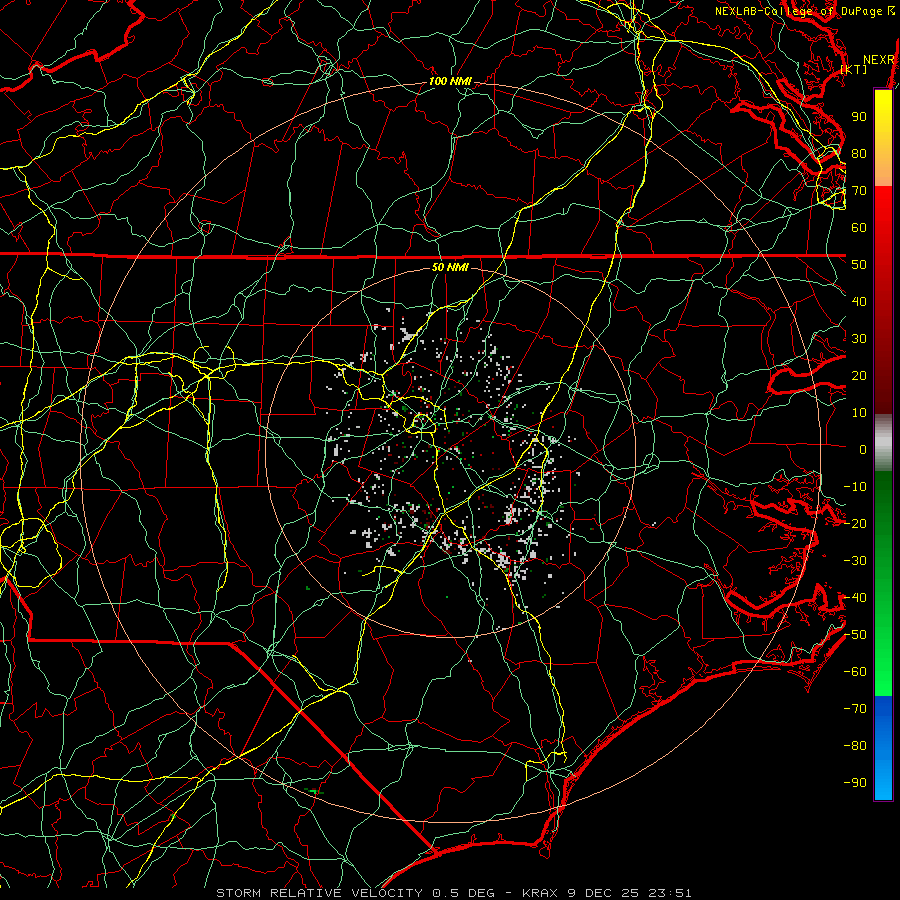Select the -30 scale value

855,561
